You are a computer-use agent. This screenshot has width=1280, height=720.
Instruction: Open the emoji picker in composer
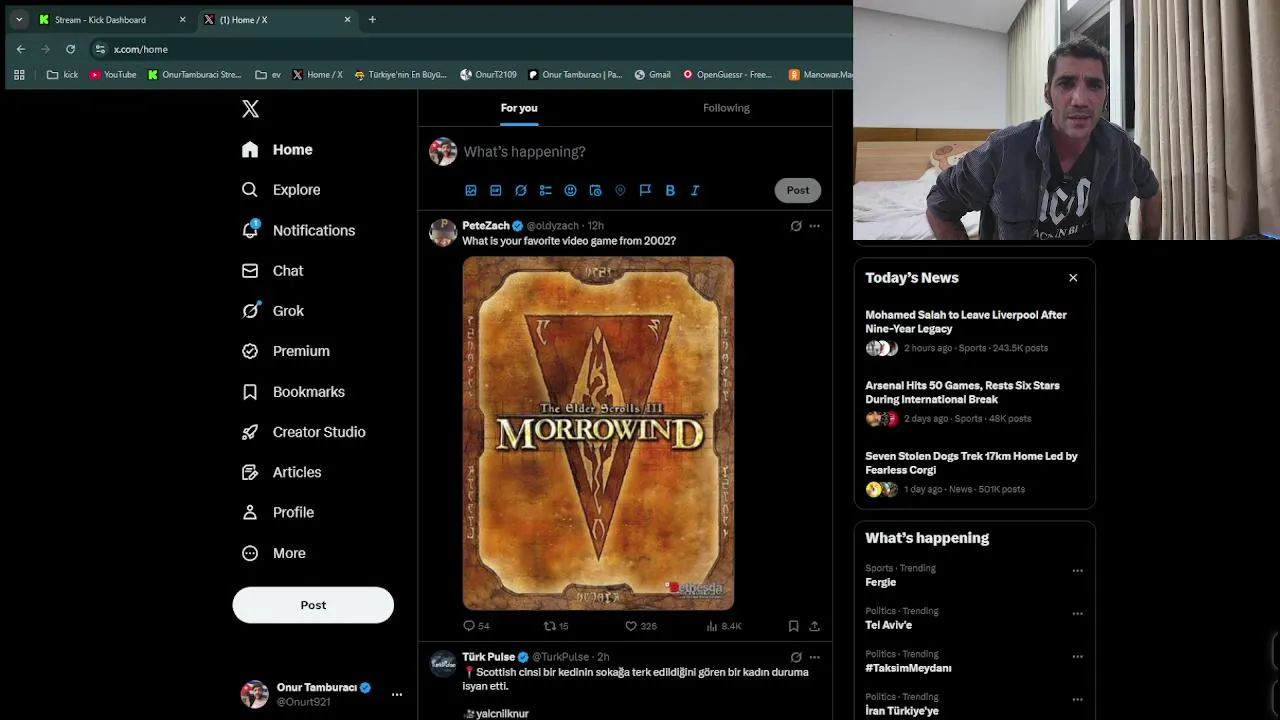(570, 190)
